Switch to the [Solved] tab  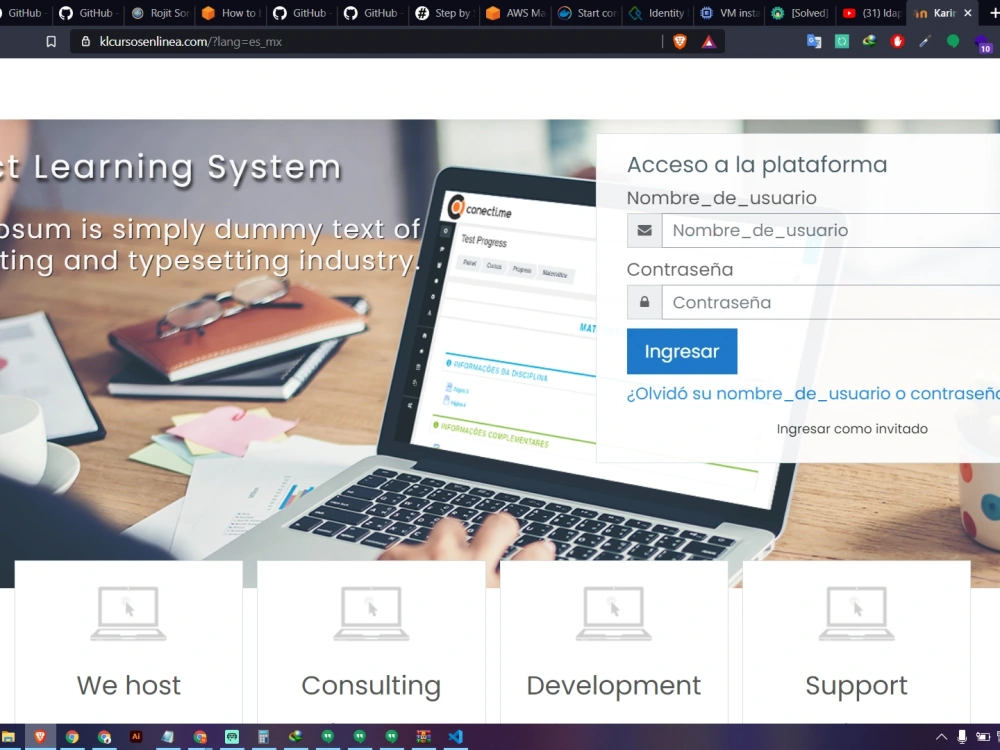coord(802,13)
